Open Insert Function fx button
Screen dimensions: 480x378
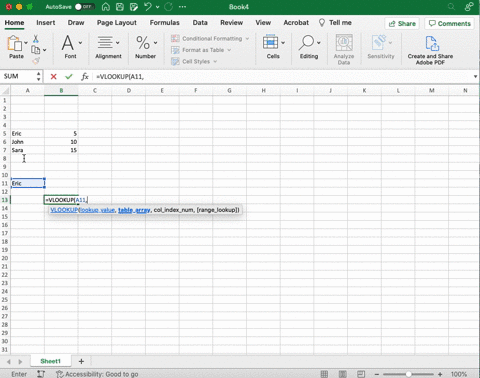coord(85,77)
